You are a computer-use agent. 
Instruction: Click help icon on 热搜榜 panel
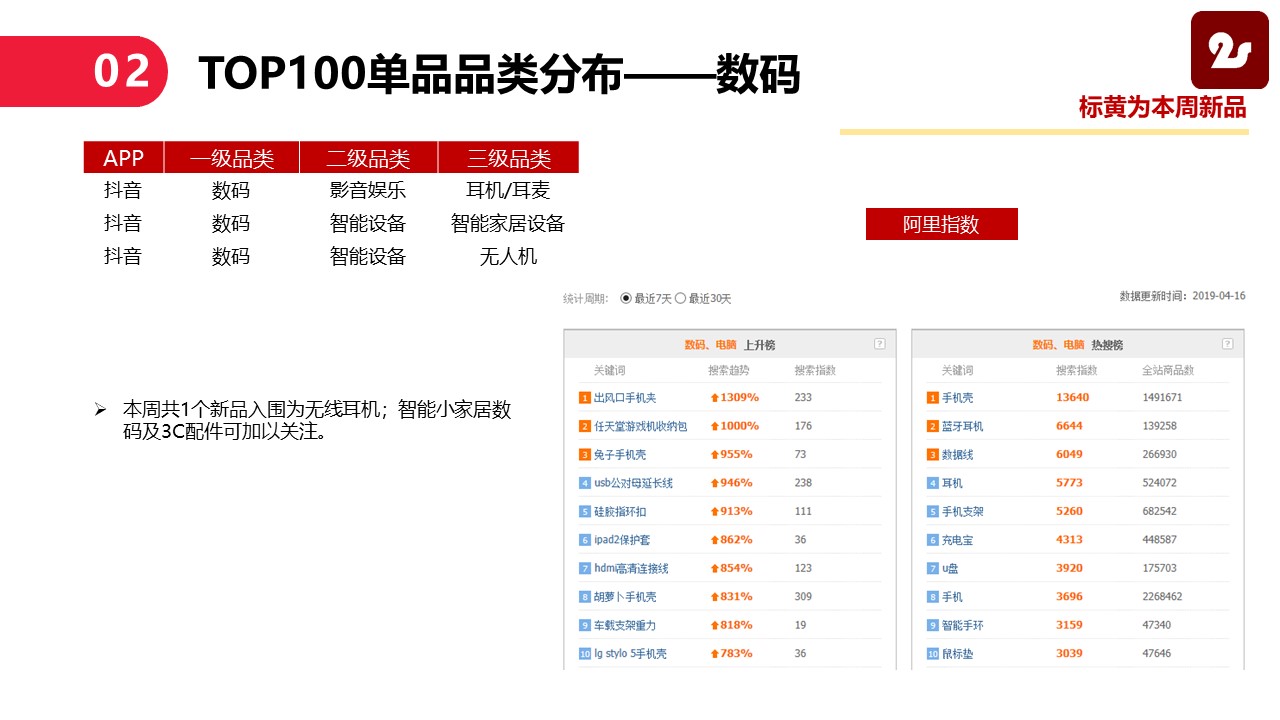coord(1228,344)
